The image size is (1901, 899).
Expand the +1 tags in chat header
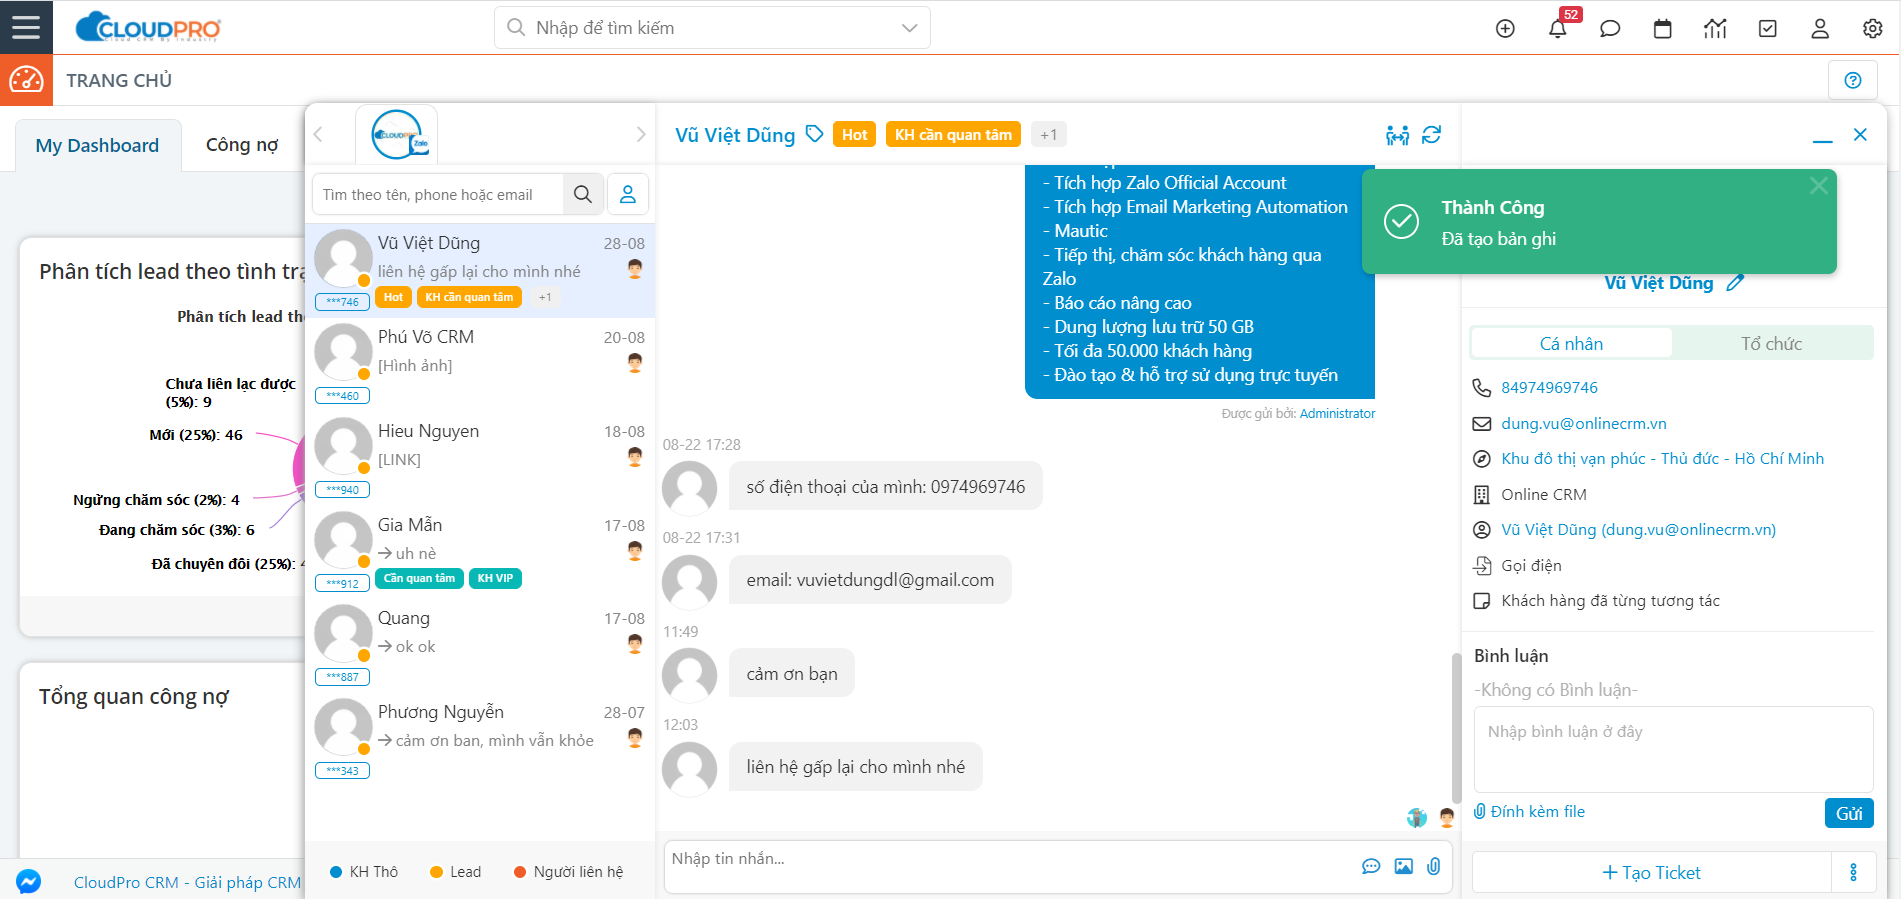tap(1048, 134)
